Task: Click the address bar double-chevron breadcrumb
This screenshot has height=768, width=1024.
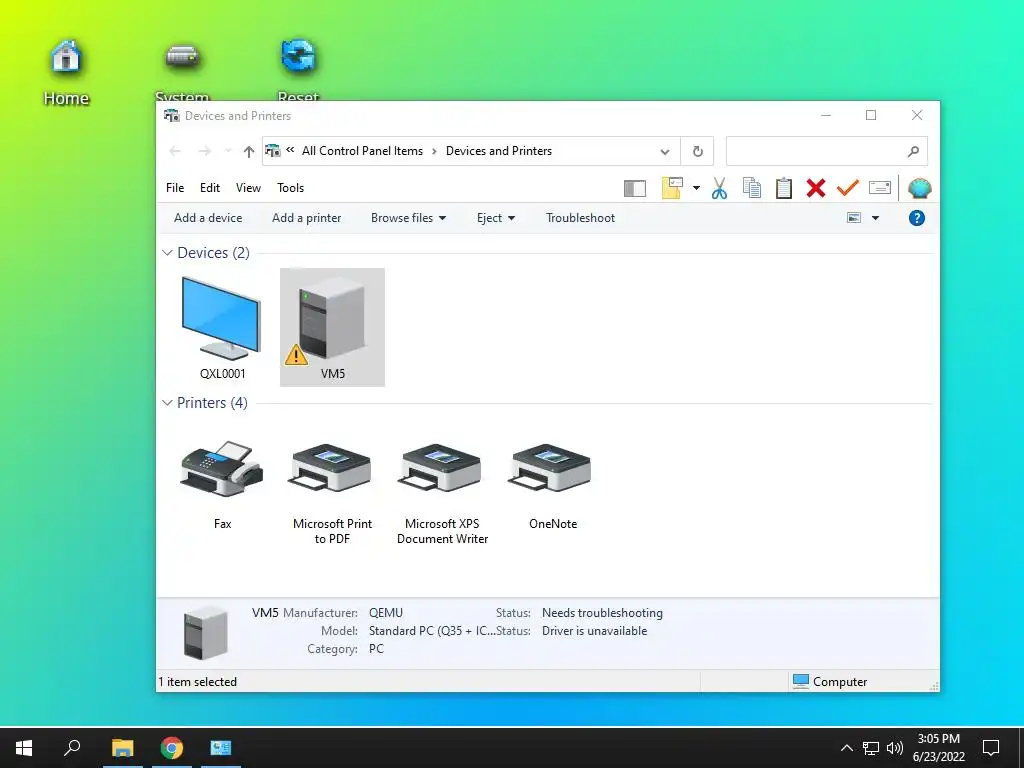Action: (290, 151)
